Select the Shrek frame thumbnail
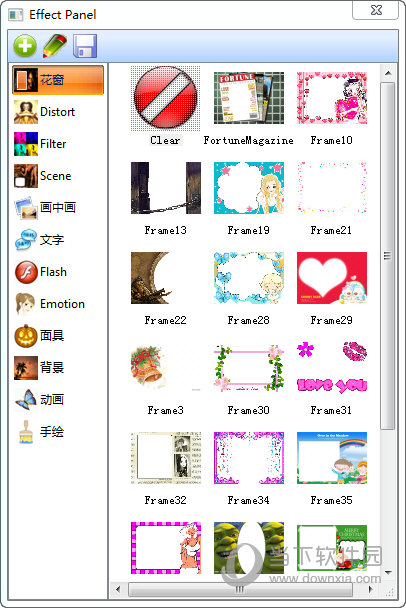 point(249,548)
